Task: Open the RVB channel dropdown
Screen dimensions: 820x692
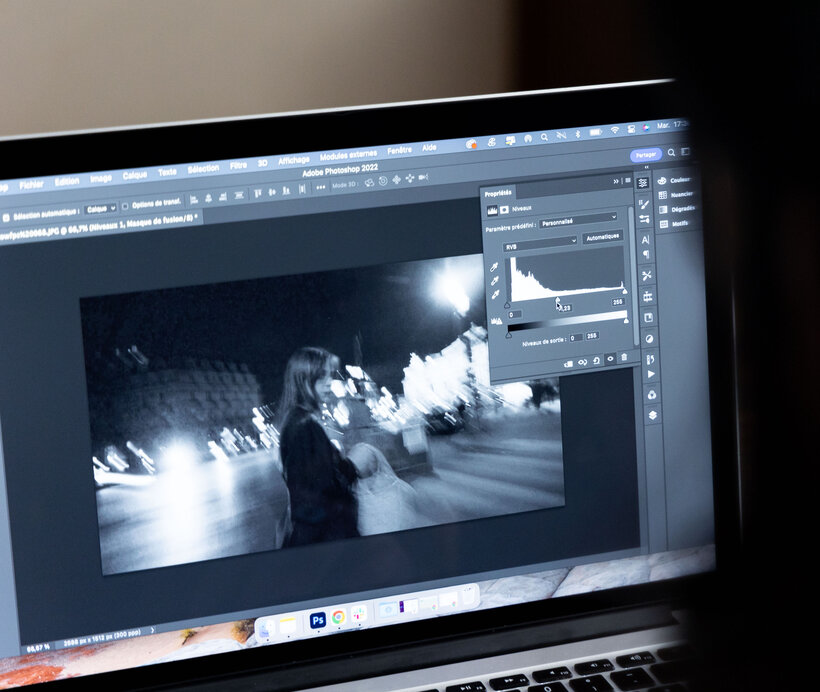Action: [x=540, y=244]
